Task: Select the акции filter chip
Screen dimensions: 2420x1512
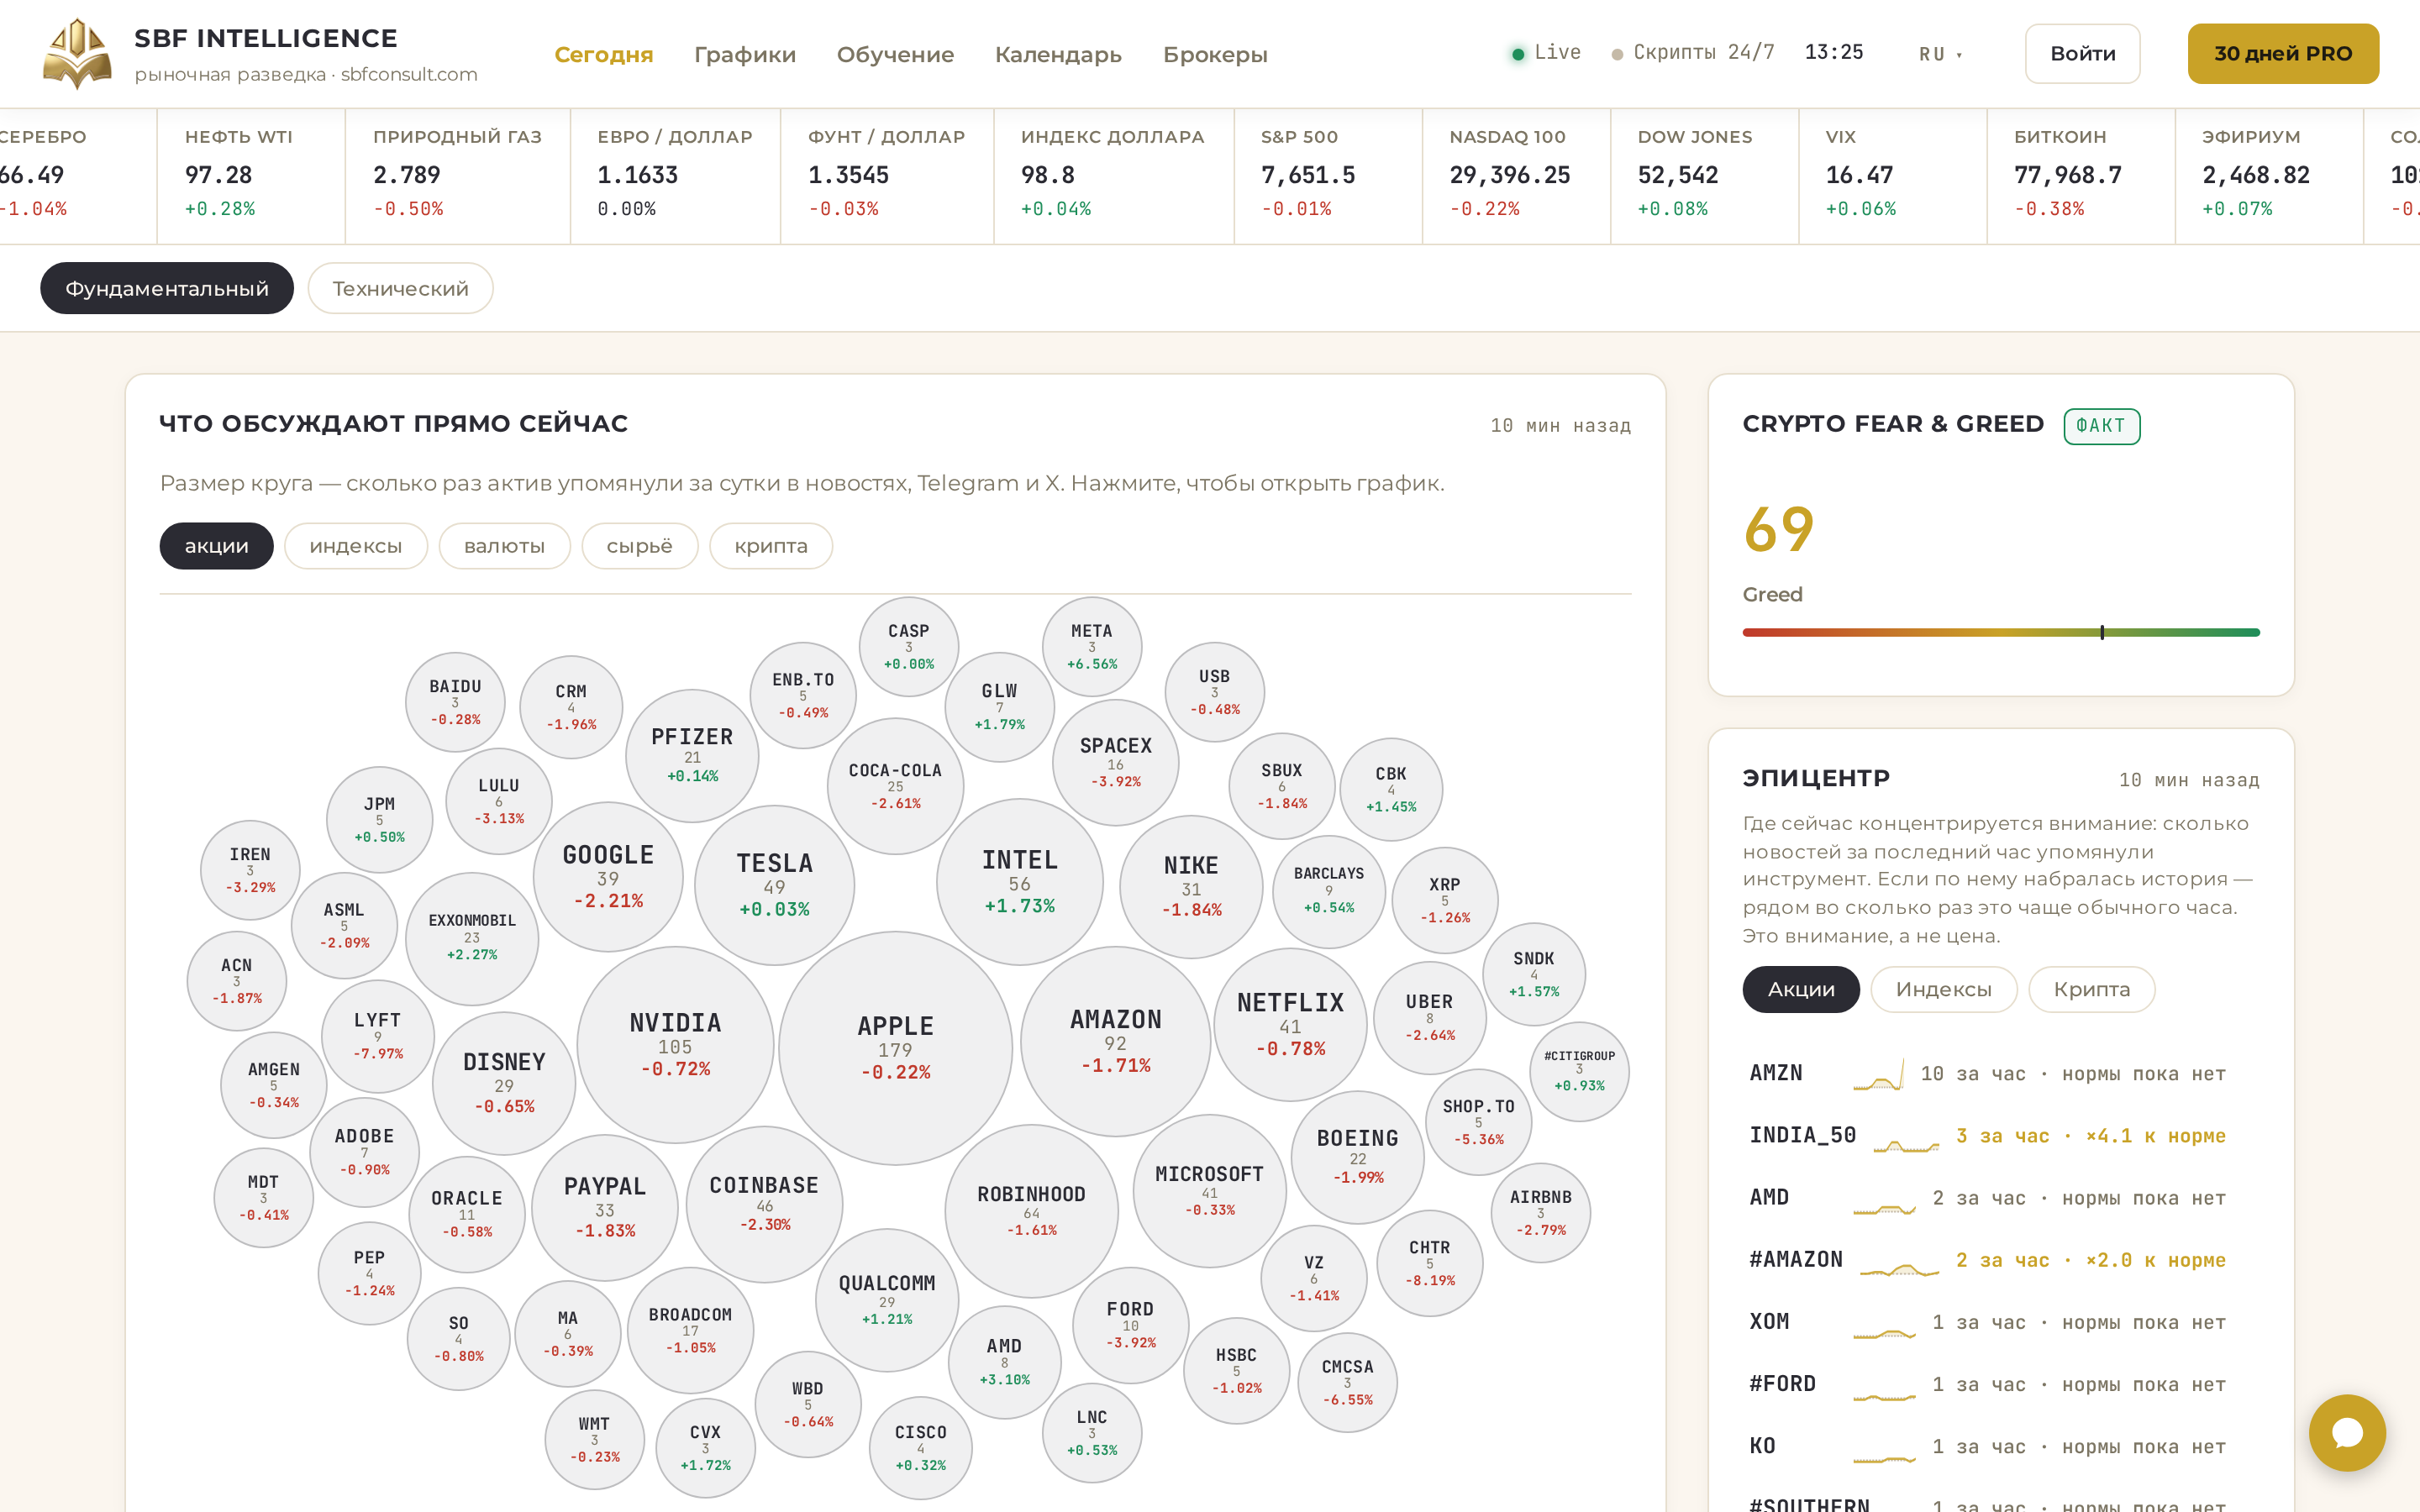Action: 216,546
